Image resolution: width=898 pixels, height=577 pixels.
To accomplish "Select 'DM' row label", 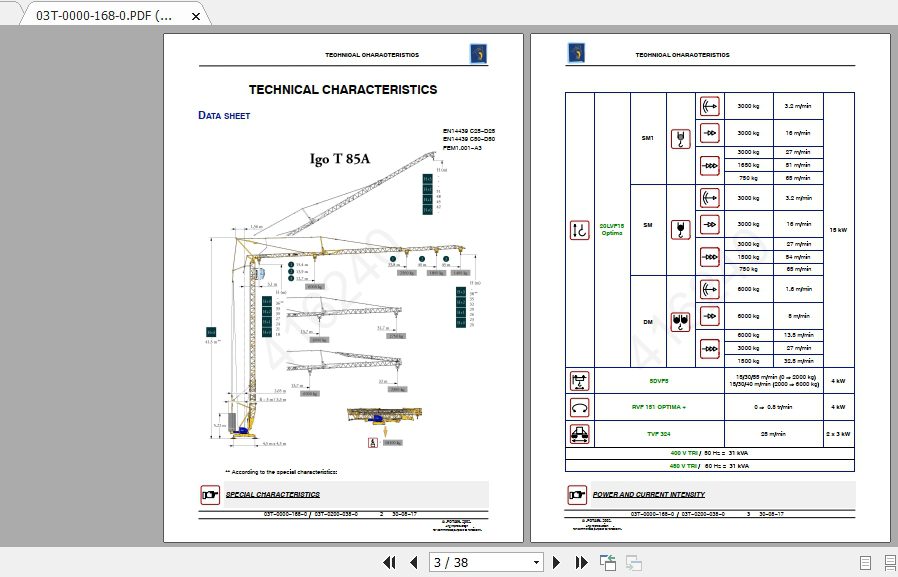I will click(648, 322).
